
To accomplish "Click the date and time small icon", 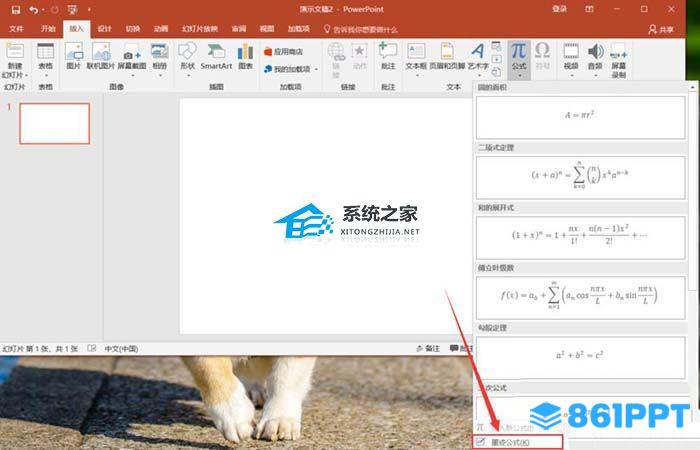I will (496, 46).
